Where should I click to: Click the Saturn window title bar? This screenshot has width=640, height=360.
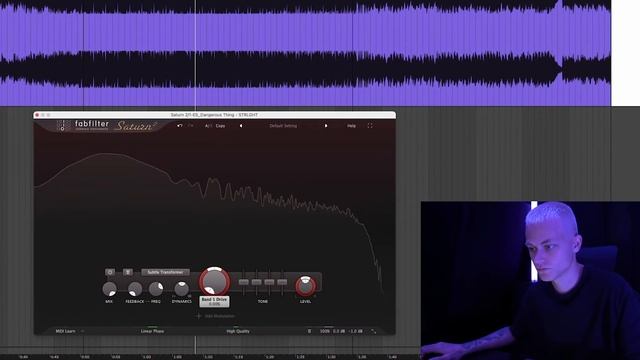tap(214, 115)
